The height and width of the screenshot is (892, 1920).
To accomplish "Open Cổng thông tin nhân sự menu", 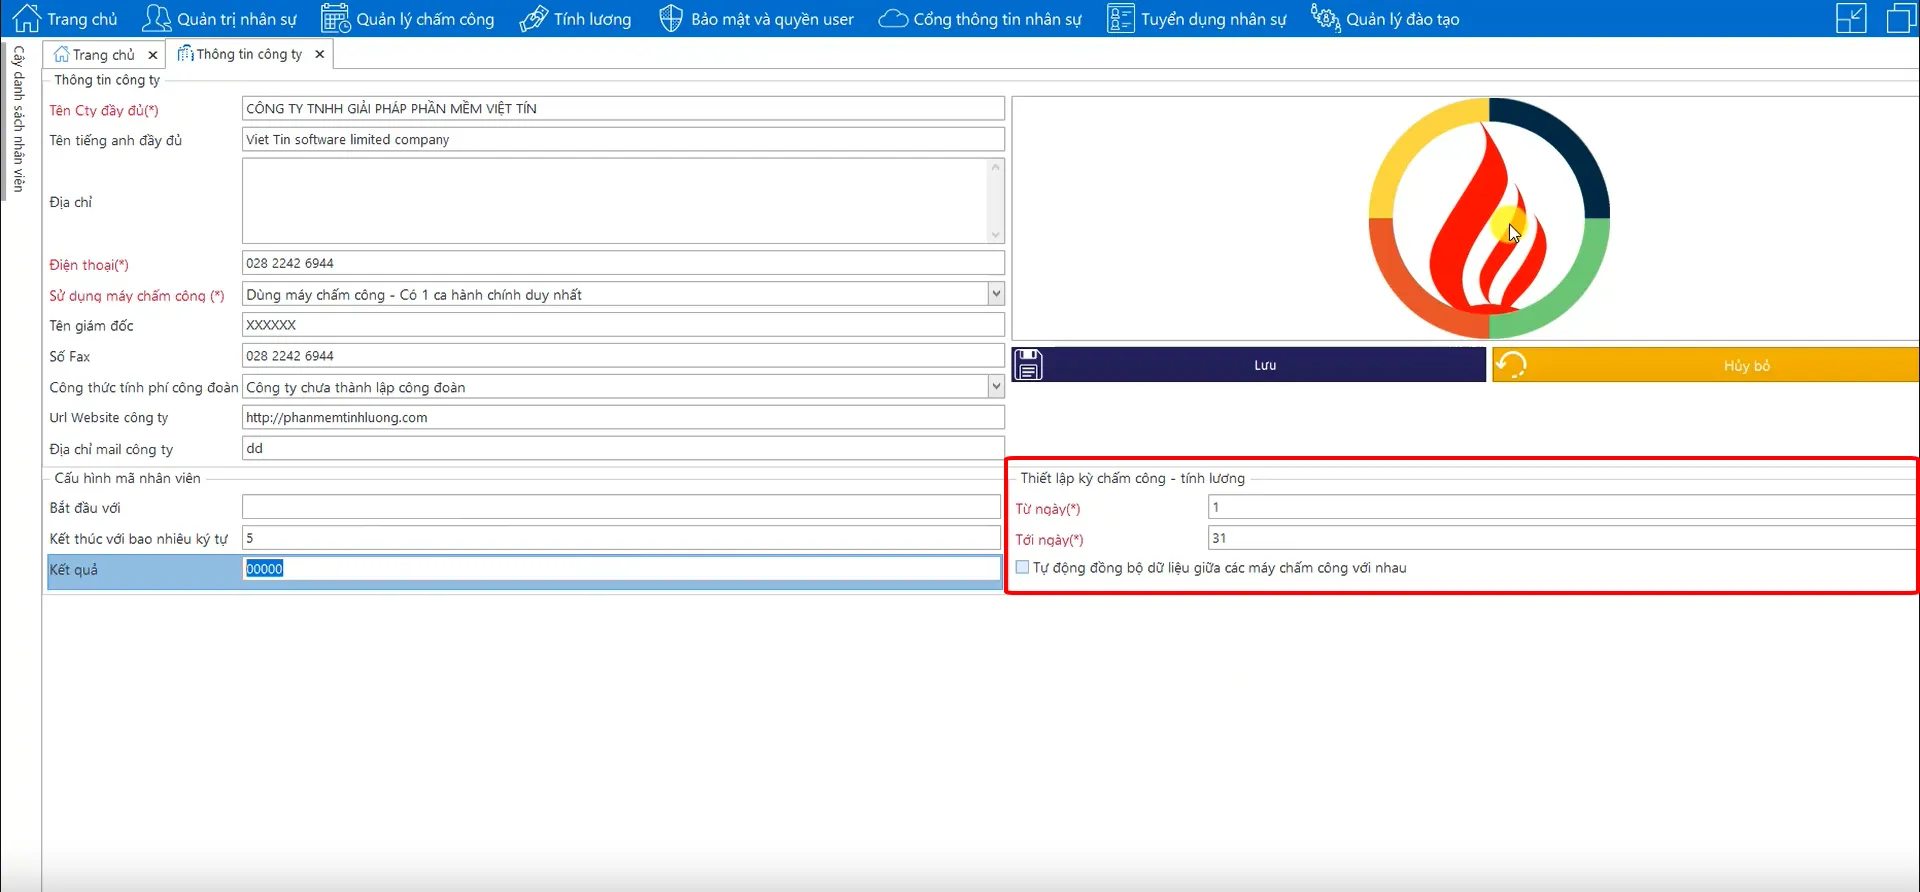I will 980,19.
